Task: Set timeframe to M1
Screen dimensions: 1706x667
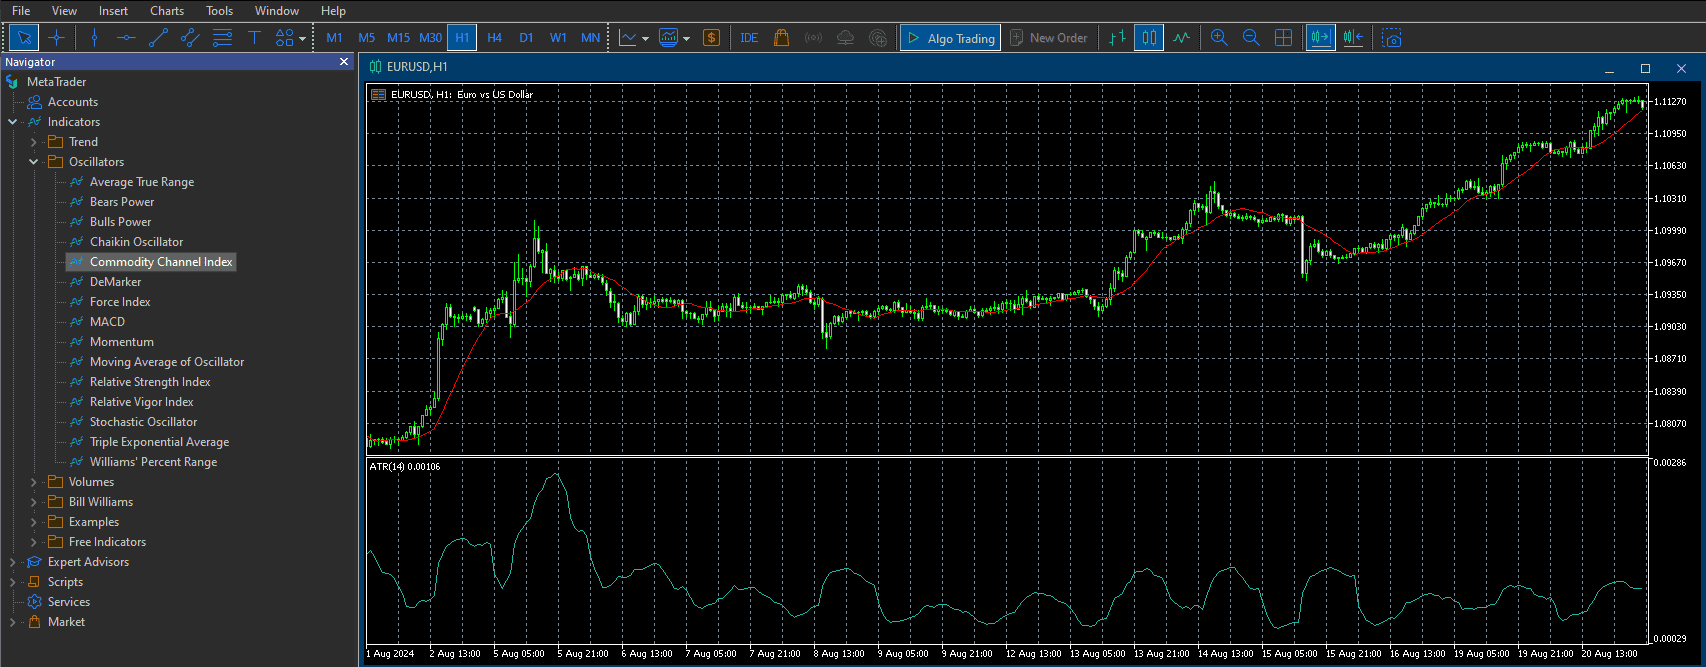Action: pyautogui.click(x=335, y=38)
